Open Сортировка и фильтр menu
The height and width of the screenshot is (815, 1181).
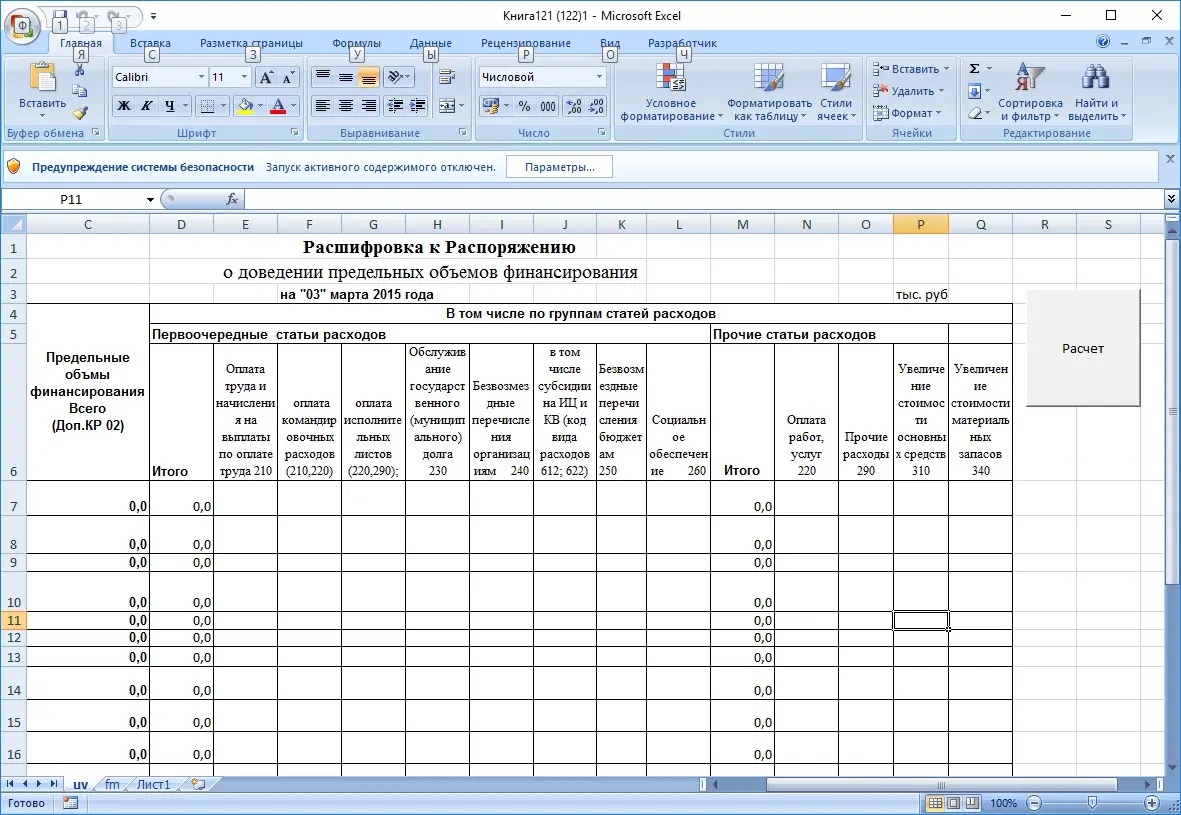click(1030, 92)
